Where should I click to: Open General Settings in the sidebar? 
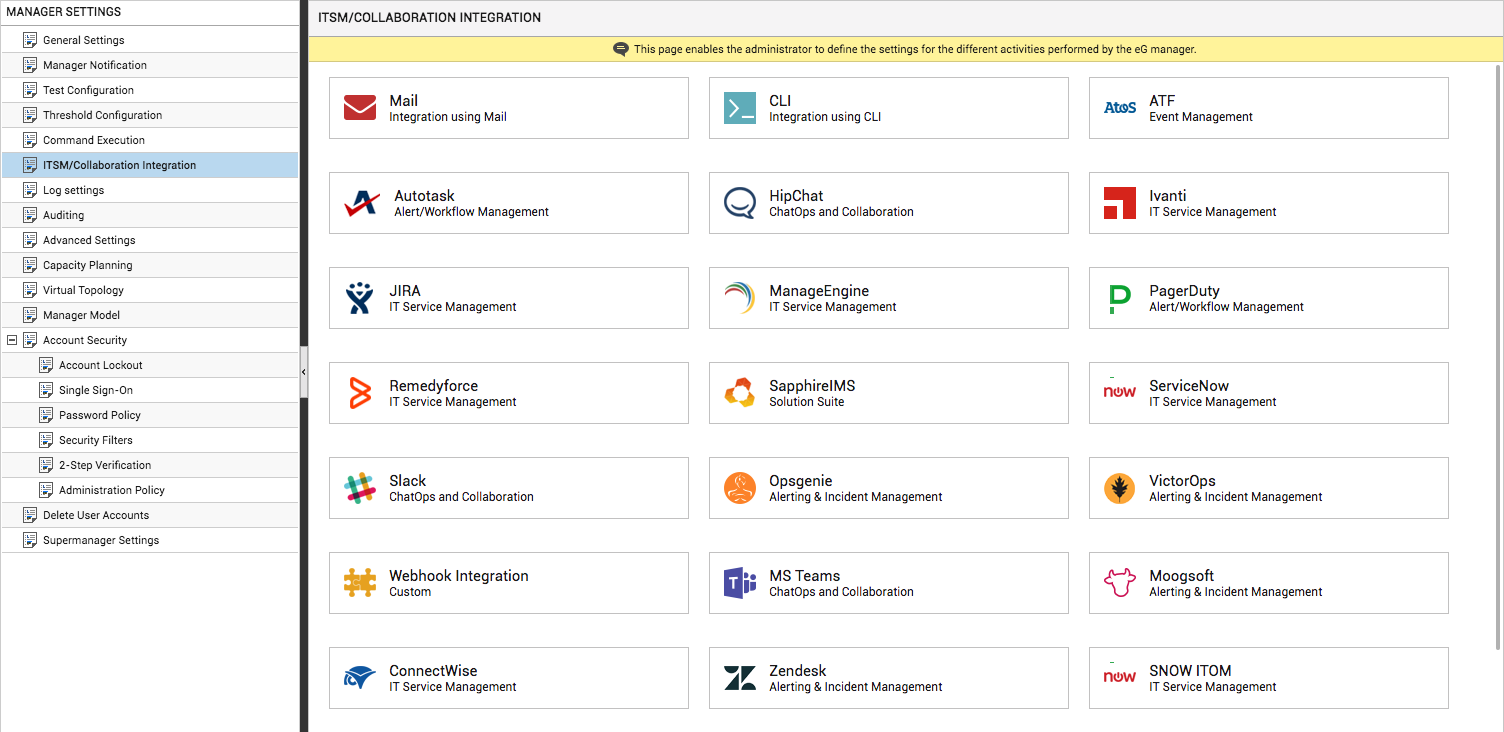[84, 40]
